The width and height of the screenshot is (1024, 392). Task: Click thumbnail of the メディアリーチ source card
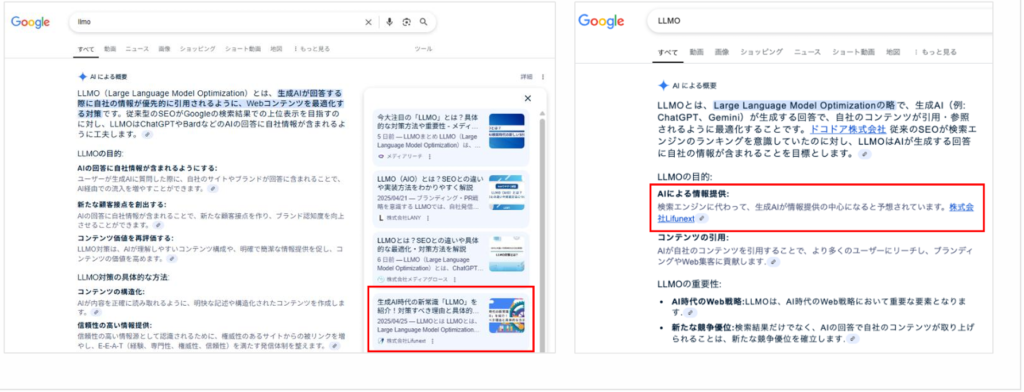pyautogui.click(x=507, y=131)
